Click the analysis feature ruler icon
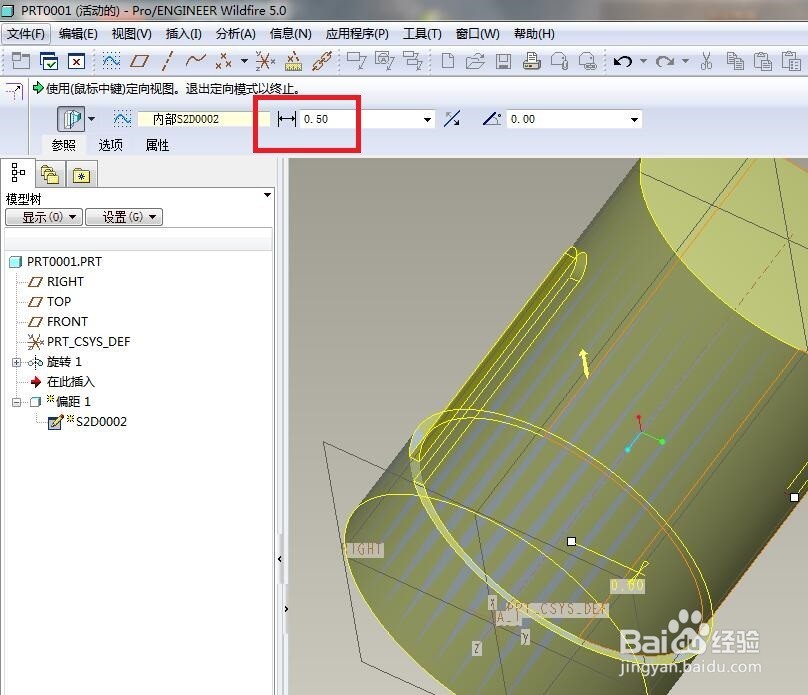The height and width of the screenshot is (695, 808). tap(293, 61)
